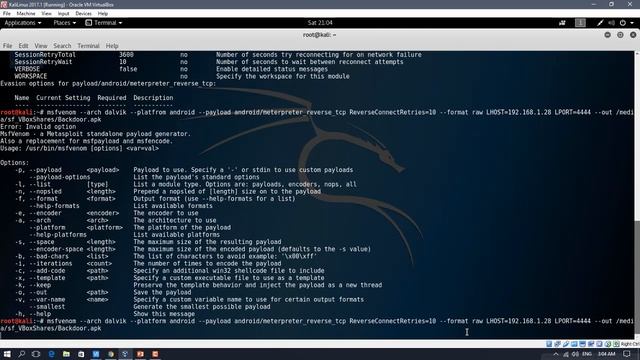Switch to VirtualBox taskbar icon
Viewport: 640px width, 360px height.
125,354
